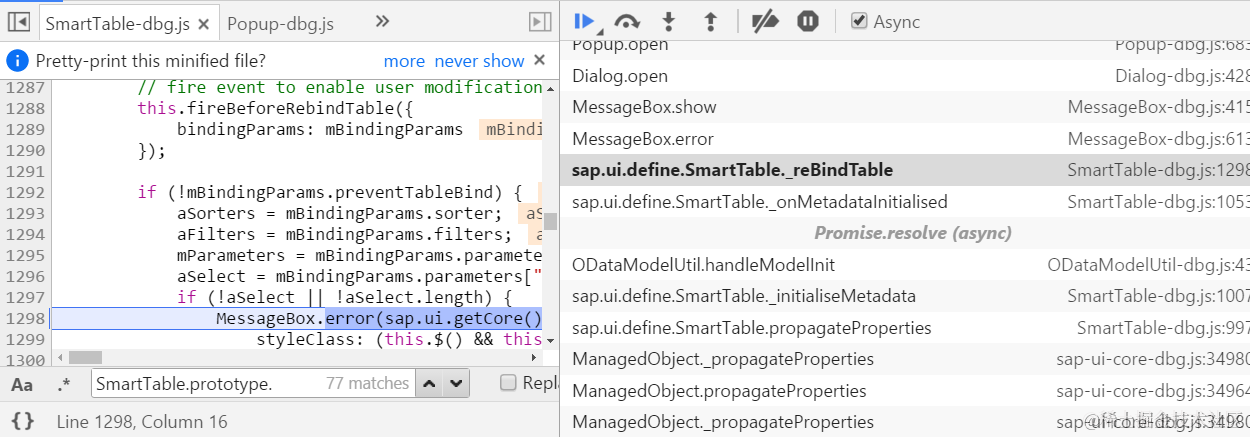Screen dimensions: 1250x437
Task: Toggle the Replace checkbox
Action: [508, 382]
